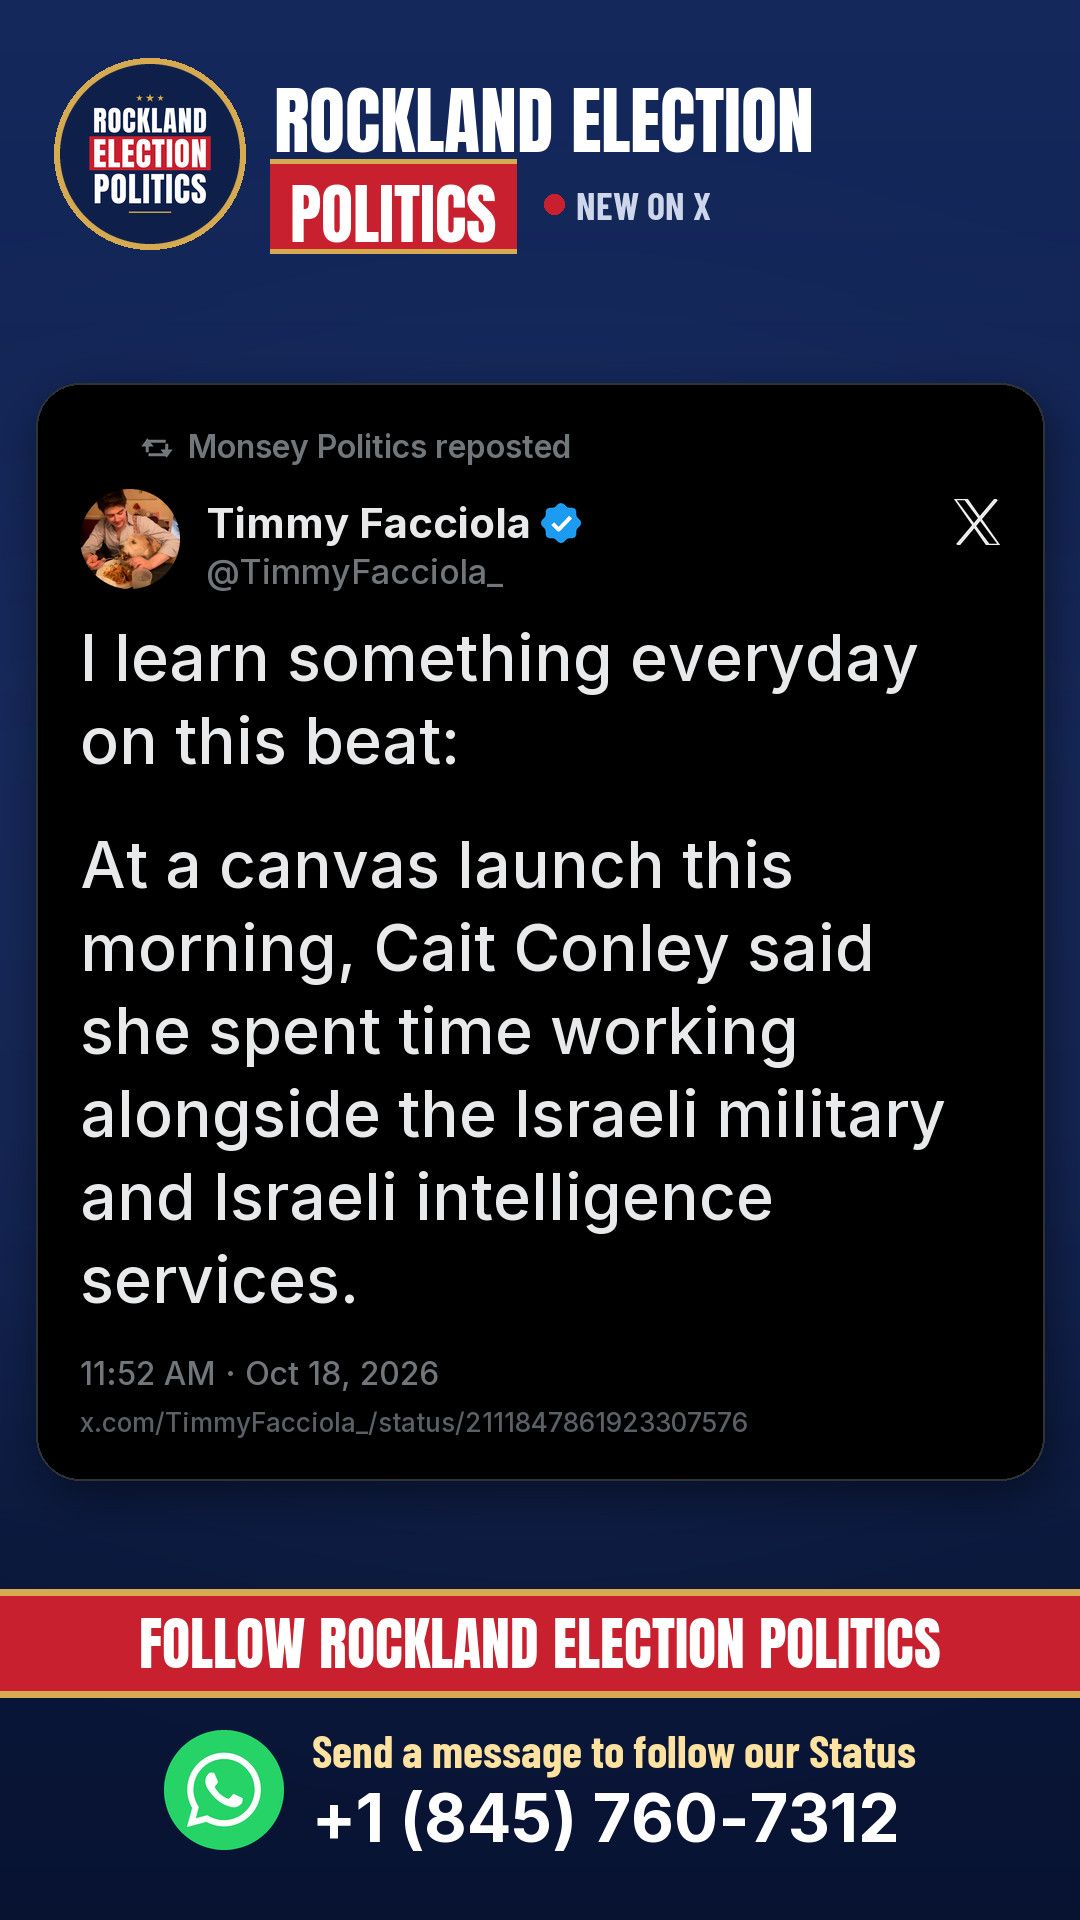Tap the Follow Rockland Election Politics banner
Screen dimensions: 1080x1920
pyautogui.click(x=540, y=1644)
